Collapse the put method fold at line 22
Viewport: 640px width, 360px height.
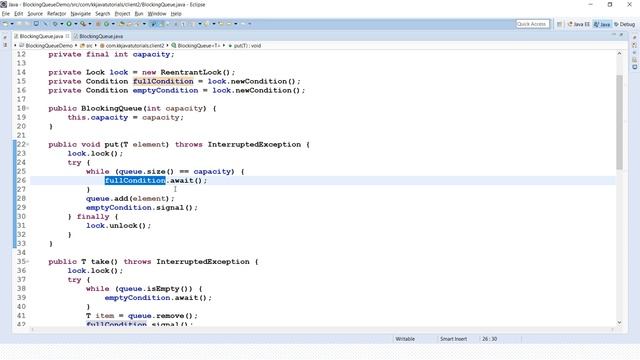click(x=28, y=144)
